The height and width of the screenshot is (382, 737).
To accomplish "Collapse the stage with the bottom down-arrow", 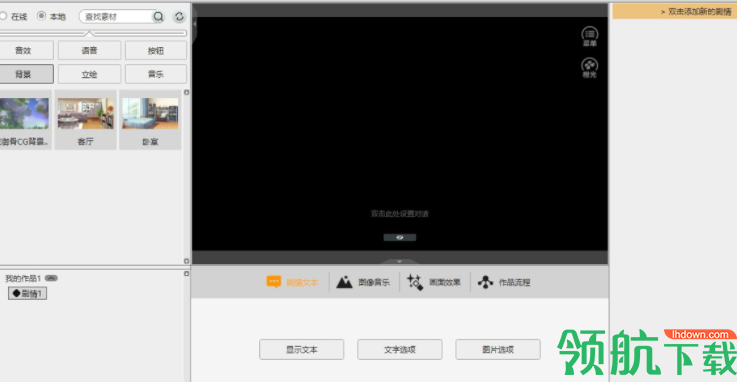I will [400, 261].
